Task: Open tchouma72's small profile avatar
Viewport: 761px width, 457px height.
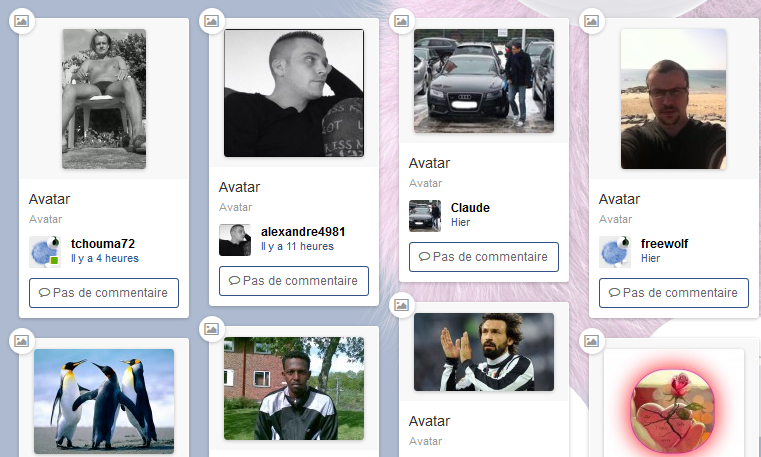Action: [x=45, y=252]
